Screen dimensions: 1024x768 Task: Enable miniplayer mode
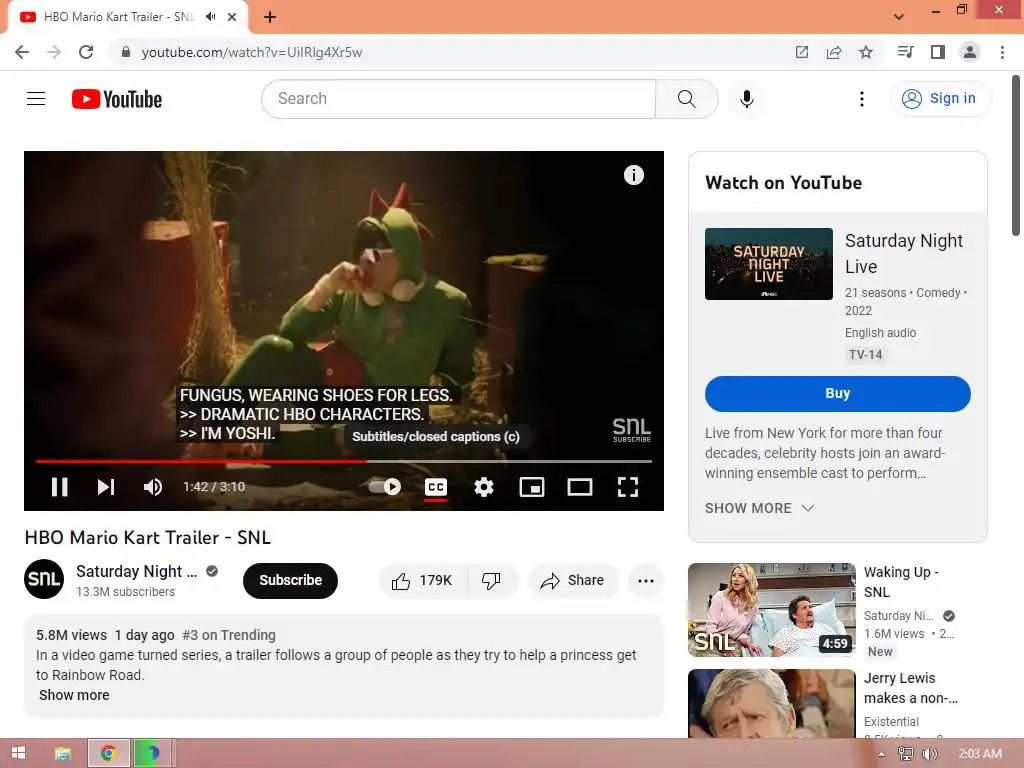click(x=532, y=487)
